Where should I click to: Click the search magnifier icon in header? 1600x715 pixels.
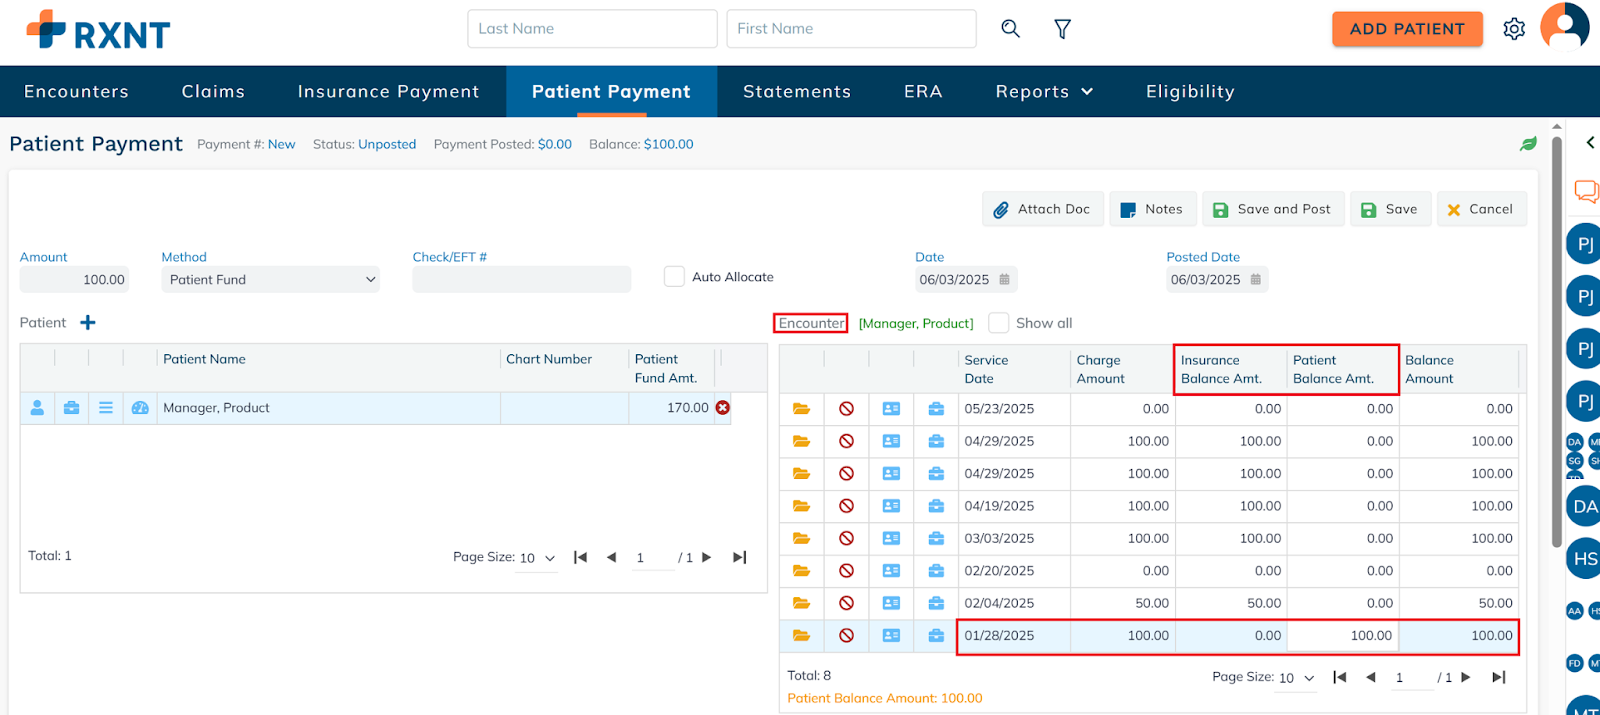pyautogui.click(x=1010, y=29)
